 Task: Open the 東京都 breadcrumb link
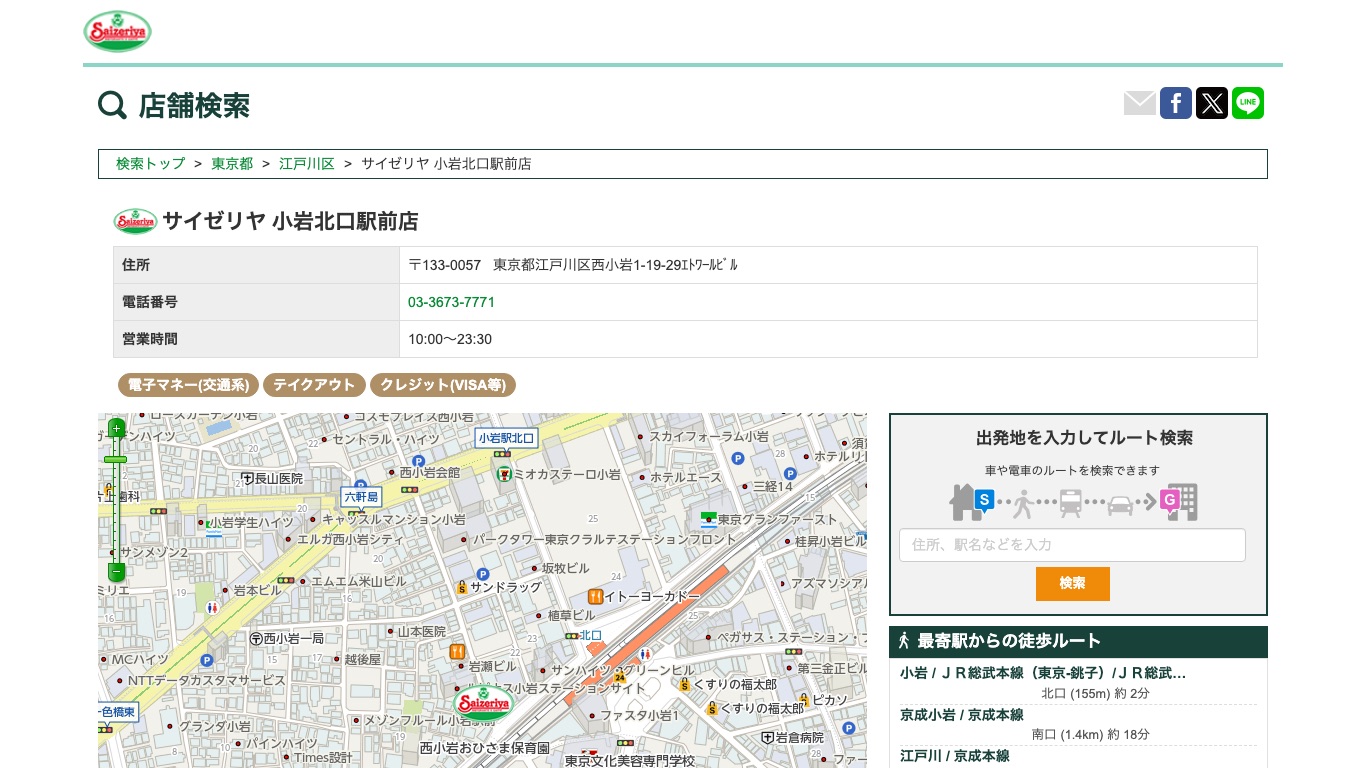[x=232, y=164]
